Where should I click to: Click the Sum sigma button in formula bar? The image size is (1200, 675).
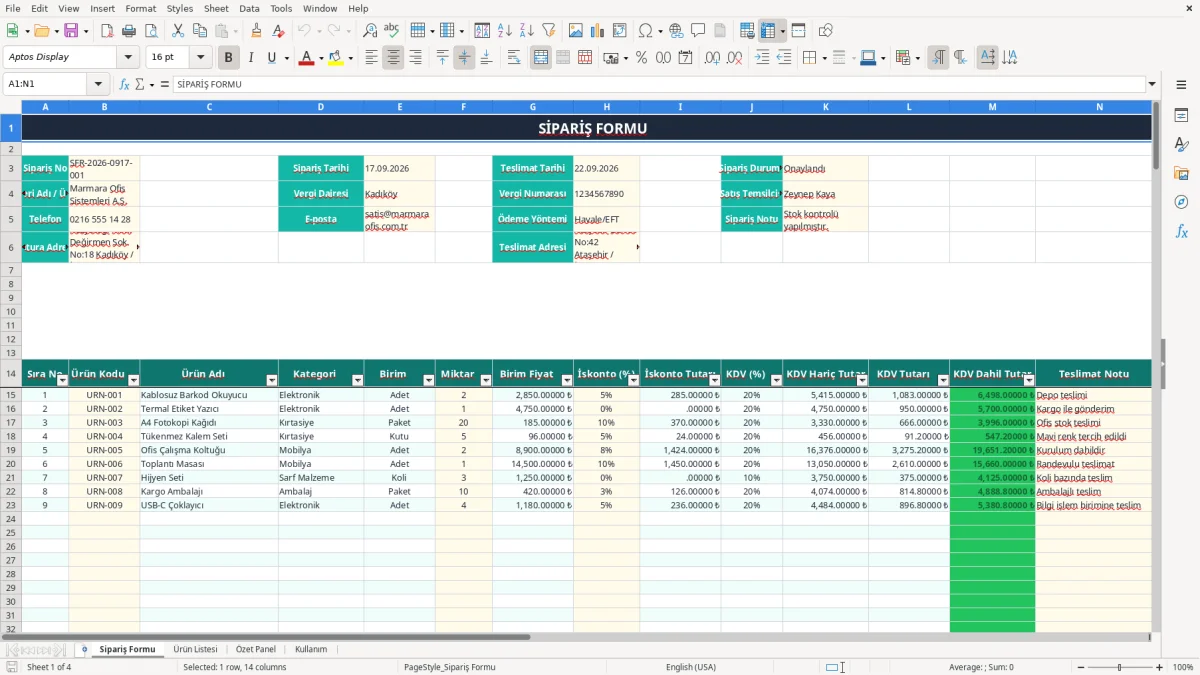coord(140,85)
